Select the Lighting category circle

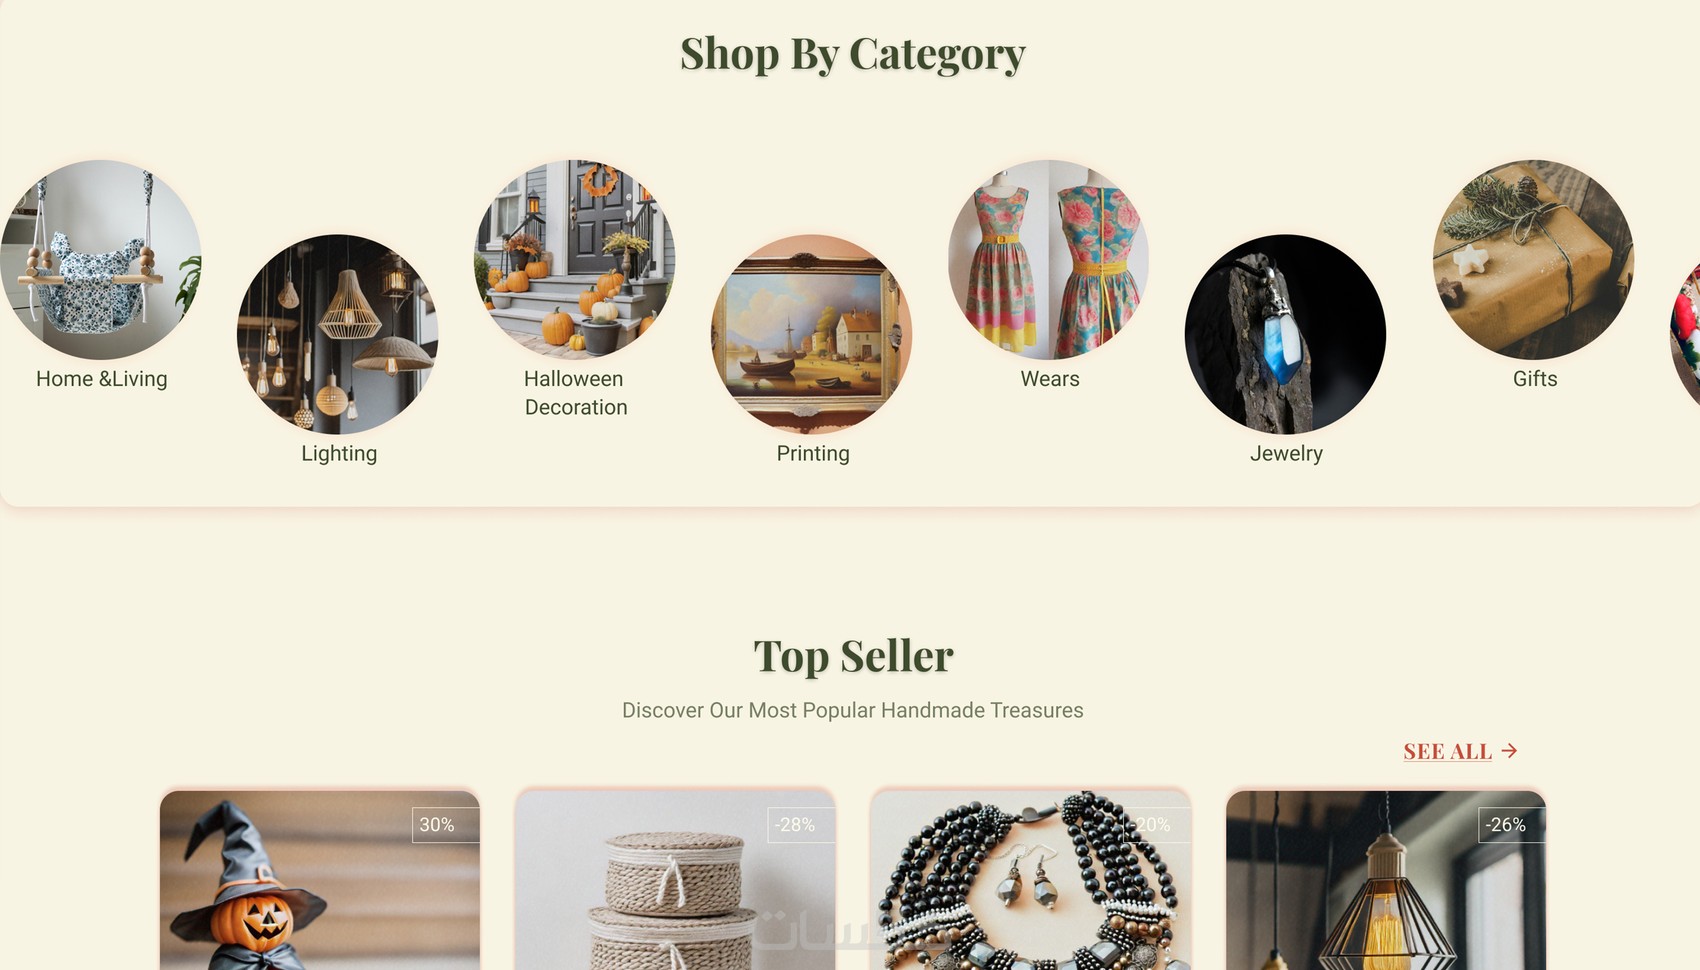tap(338, 334)
